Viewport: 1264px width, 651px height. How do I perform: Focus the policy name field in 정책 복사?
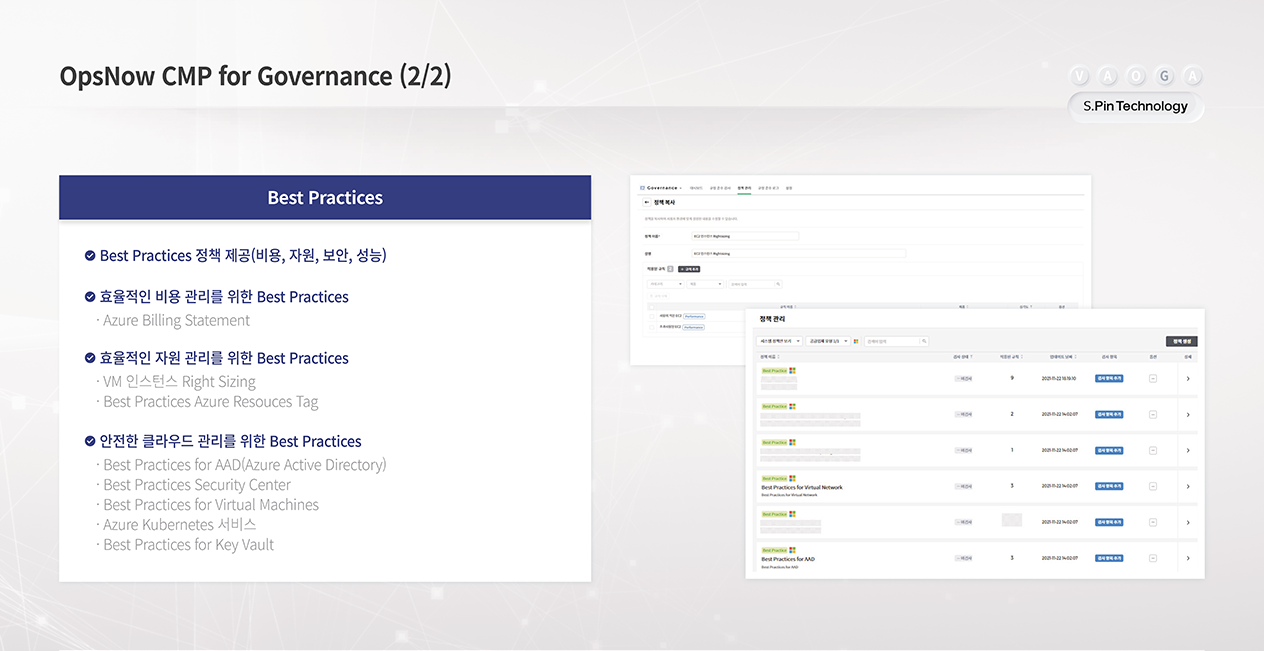[x=745, y=236]
